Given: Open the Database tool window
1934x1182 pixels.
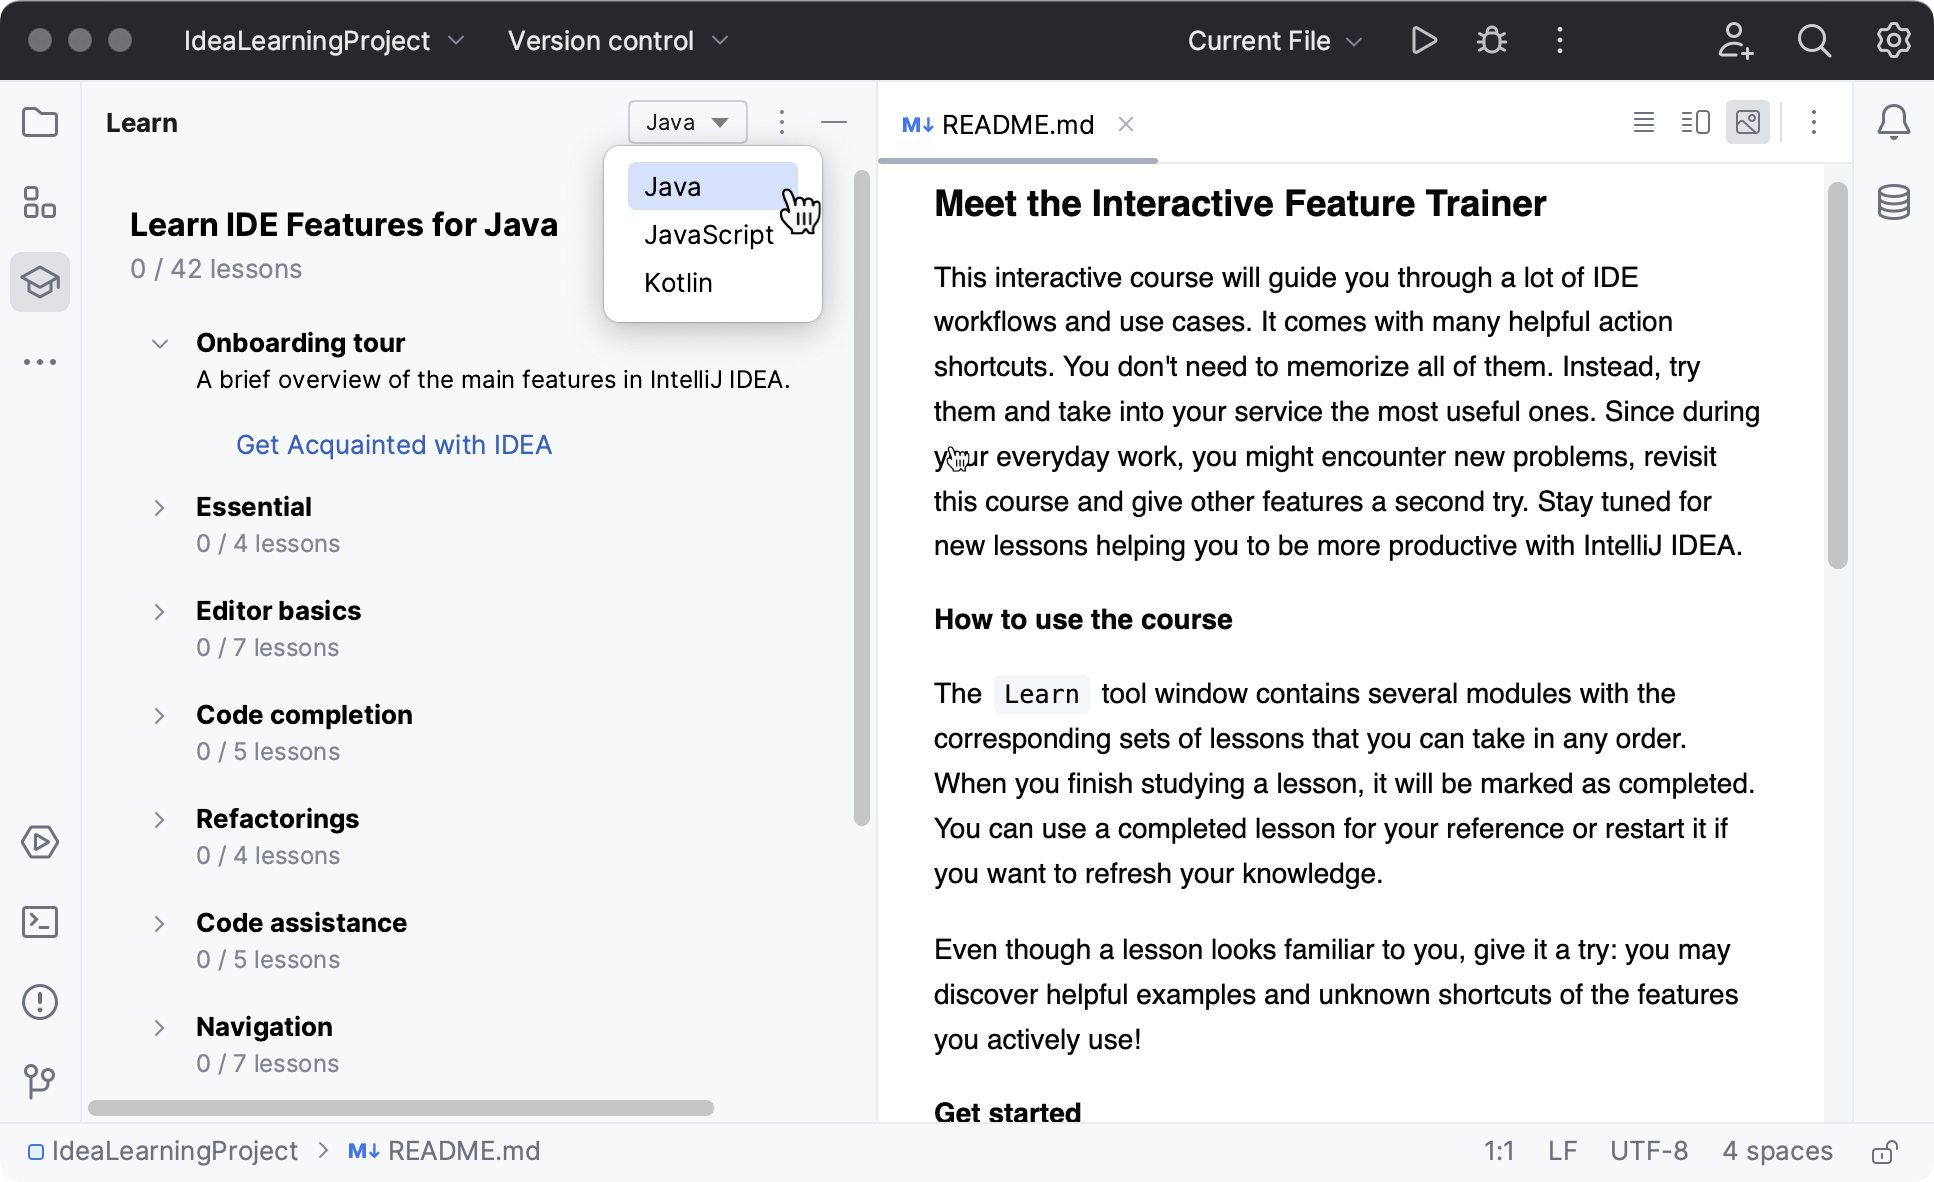Looking at the screenshot, I should [1894, 202].
